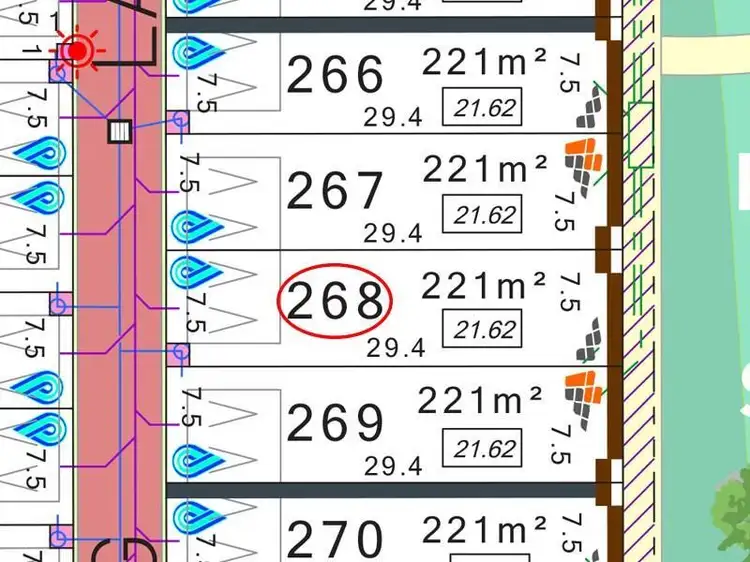Click the pink square between lots 268 and 269
Screen dimensions: 750x562
coord(180,353)
